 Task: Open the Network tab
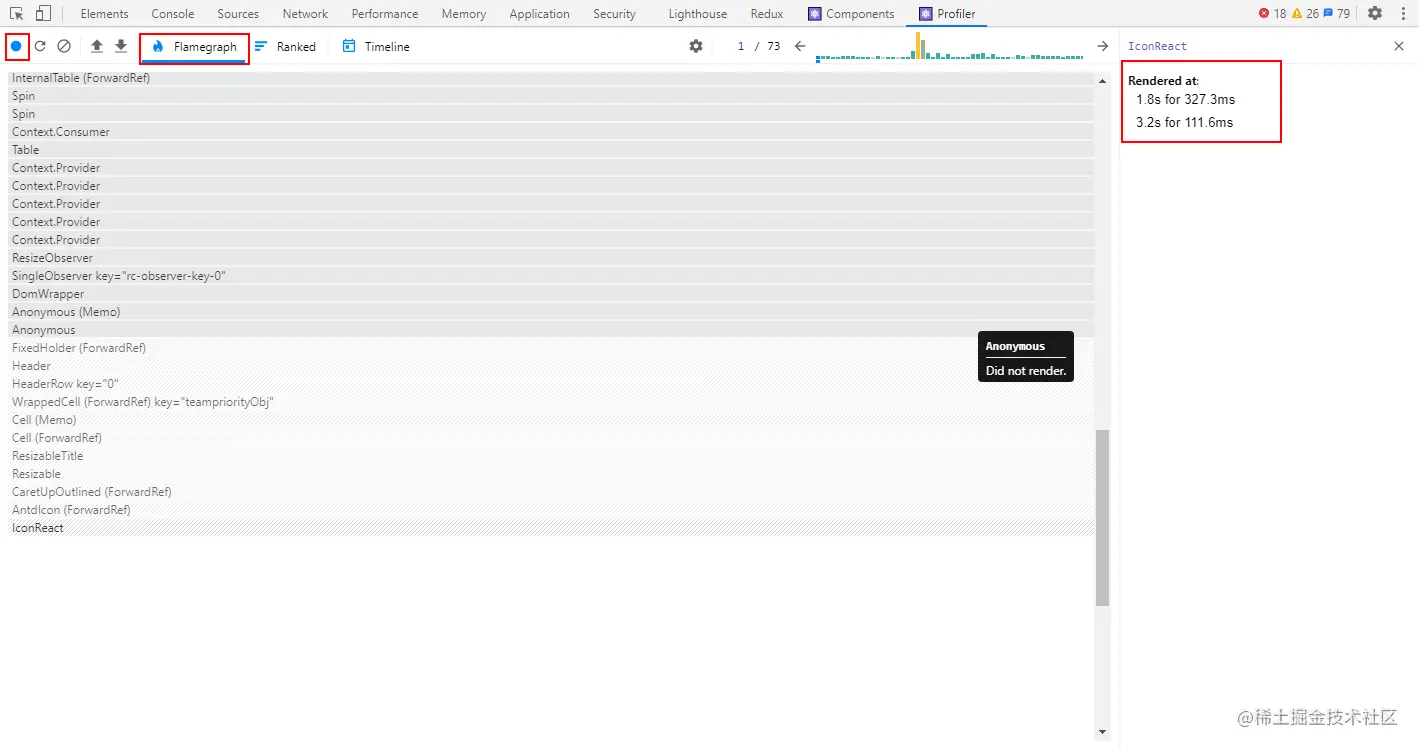click(305, 14)
